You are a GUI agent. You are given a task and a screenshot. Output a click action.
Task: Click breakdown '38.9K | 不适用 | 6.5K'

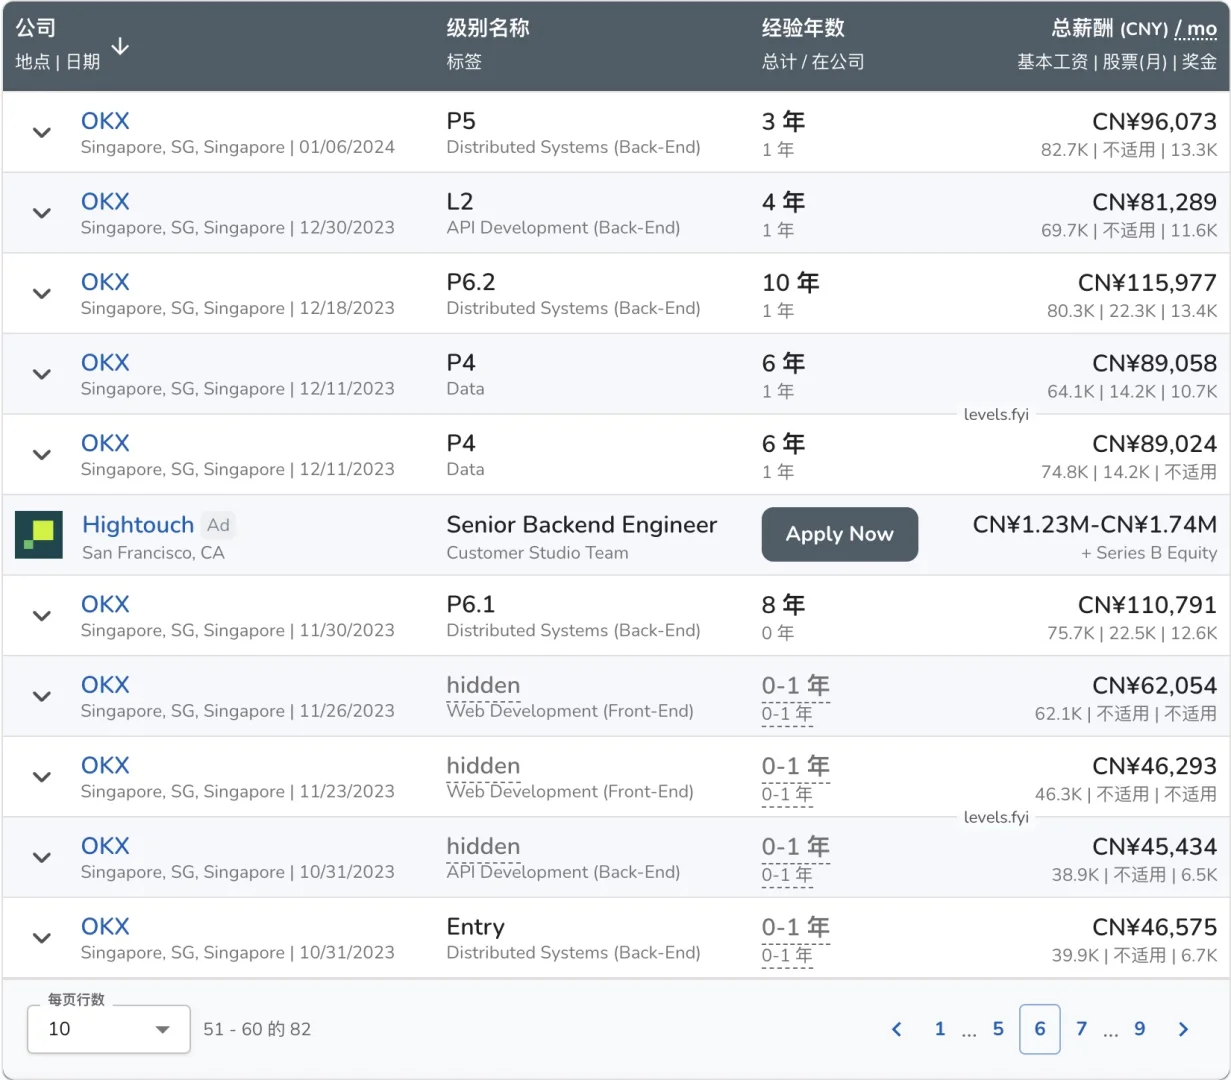(x=1134, y=875)
